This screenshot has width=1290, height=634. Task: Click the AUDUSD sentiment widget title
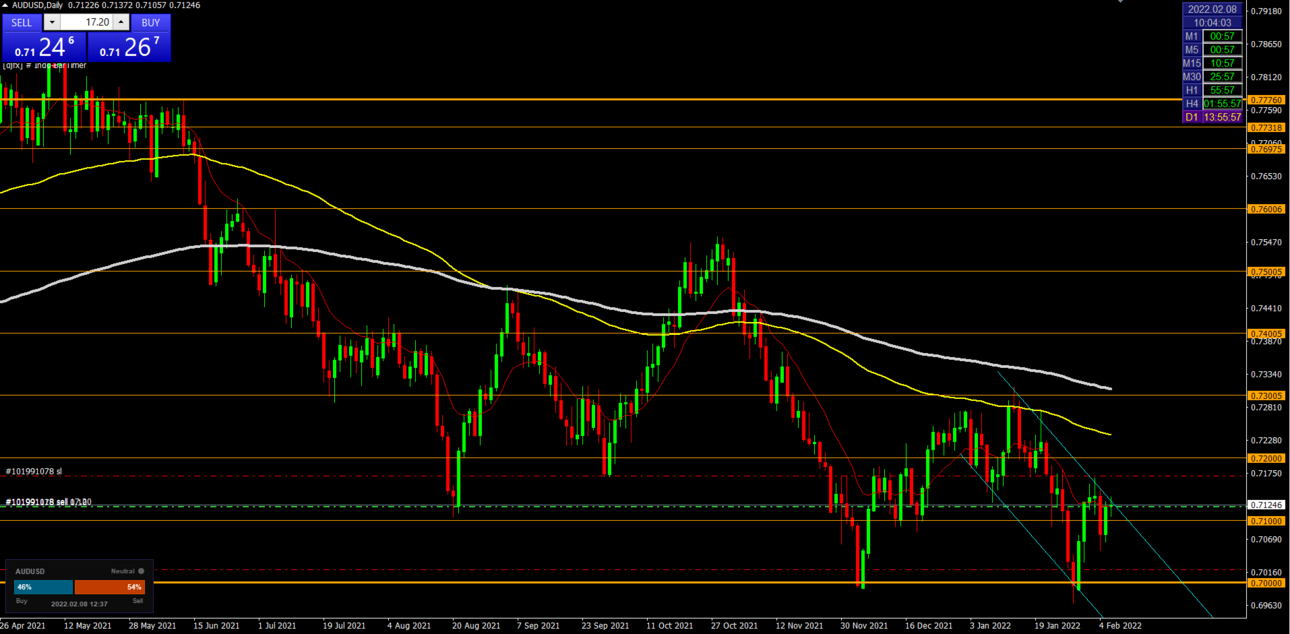click(x=30, y=570)
